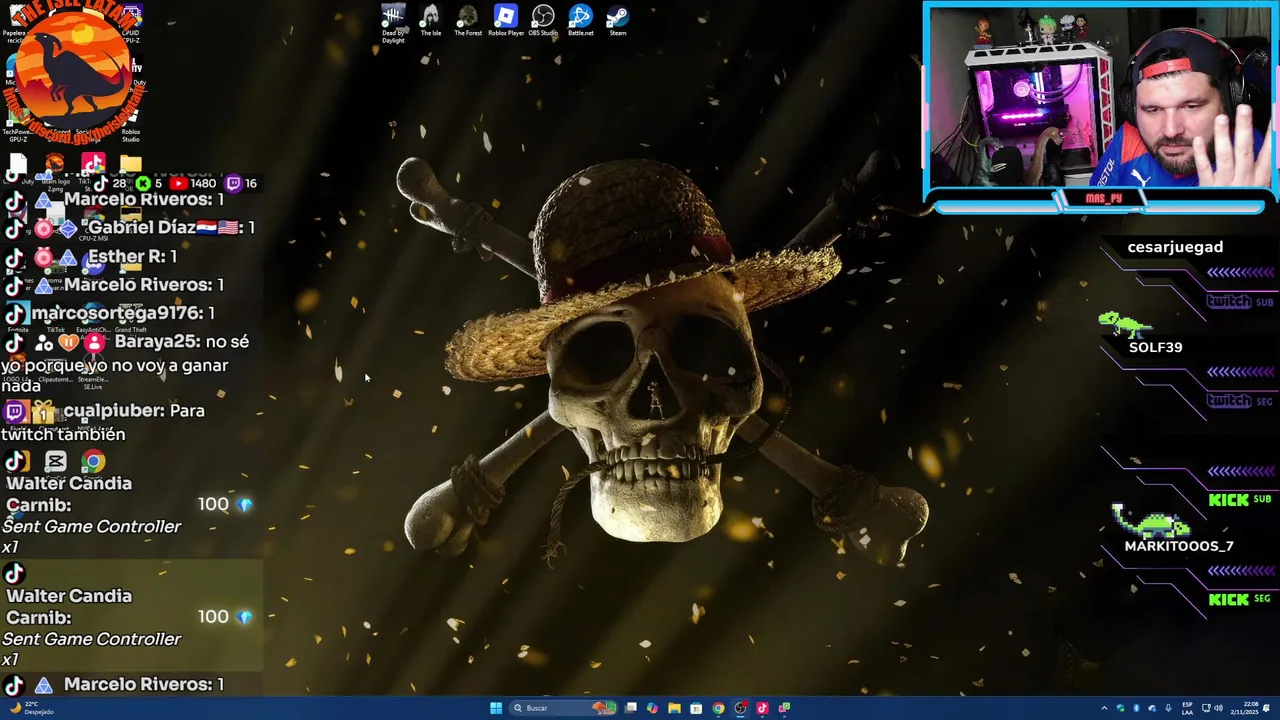Launch Battle.net from the desktop
This screenshot has width=1280, height=720.
[x=580, y=22]
